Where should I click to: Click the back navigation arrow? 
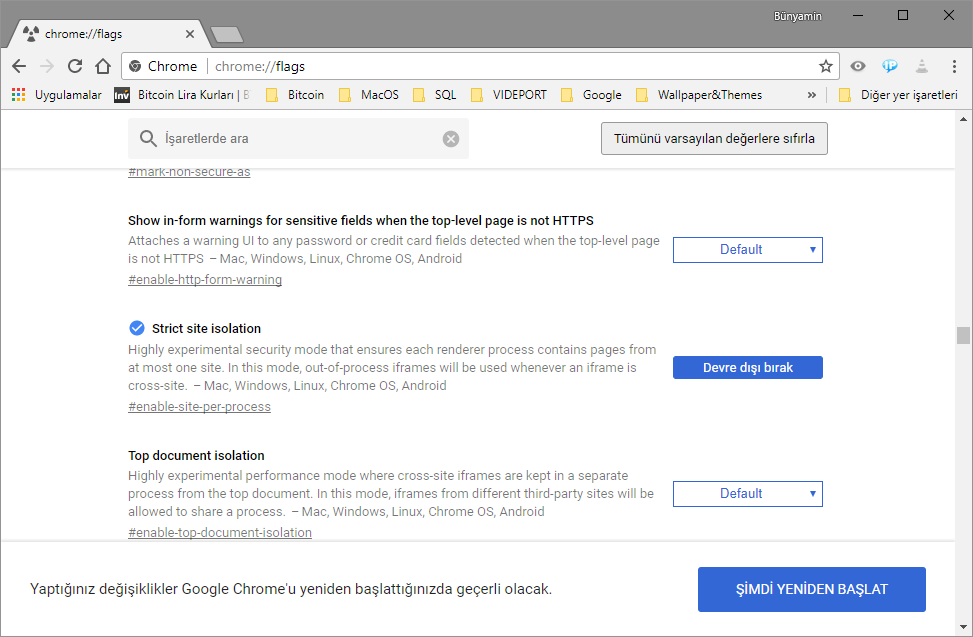pyautogui.click(x=18, y=65)
